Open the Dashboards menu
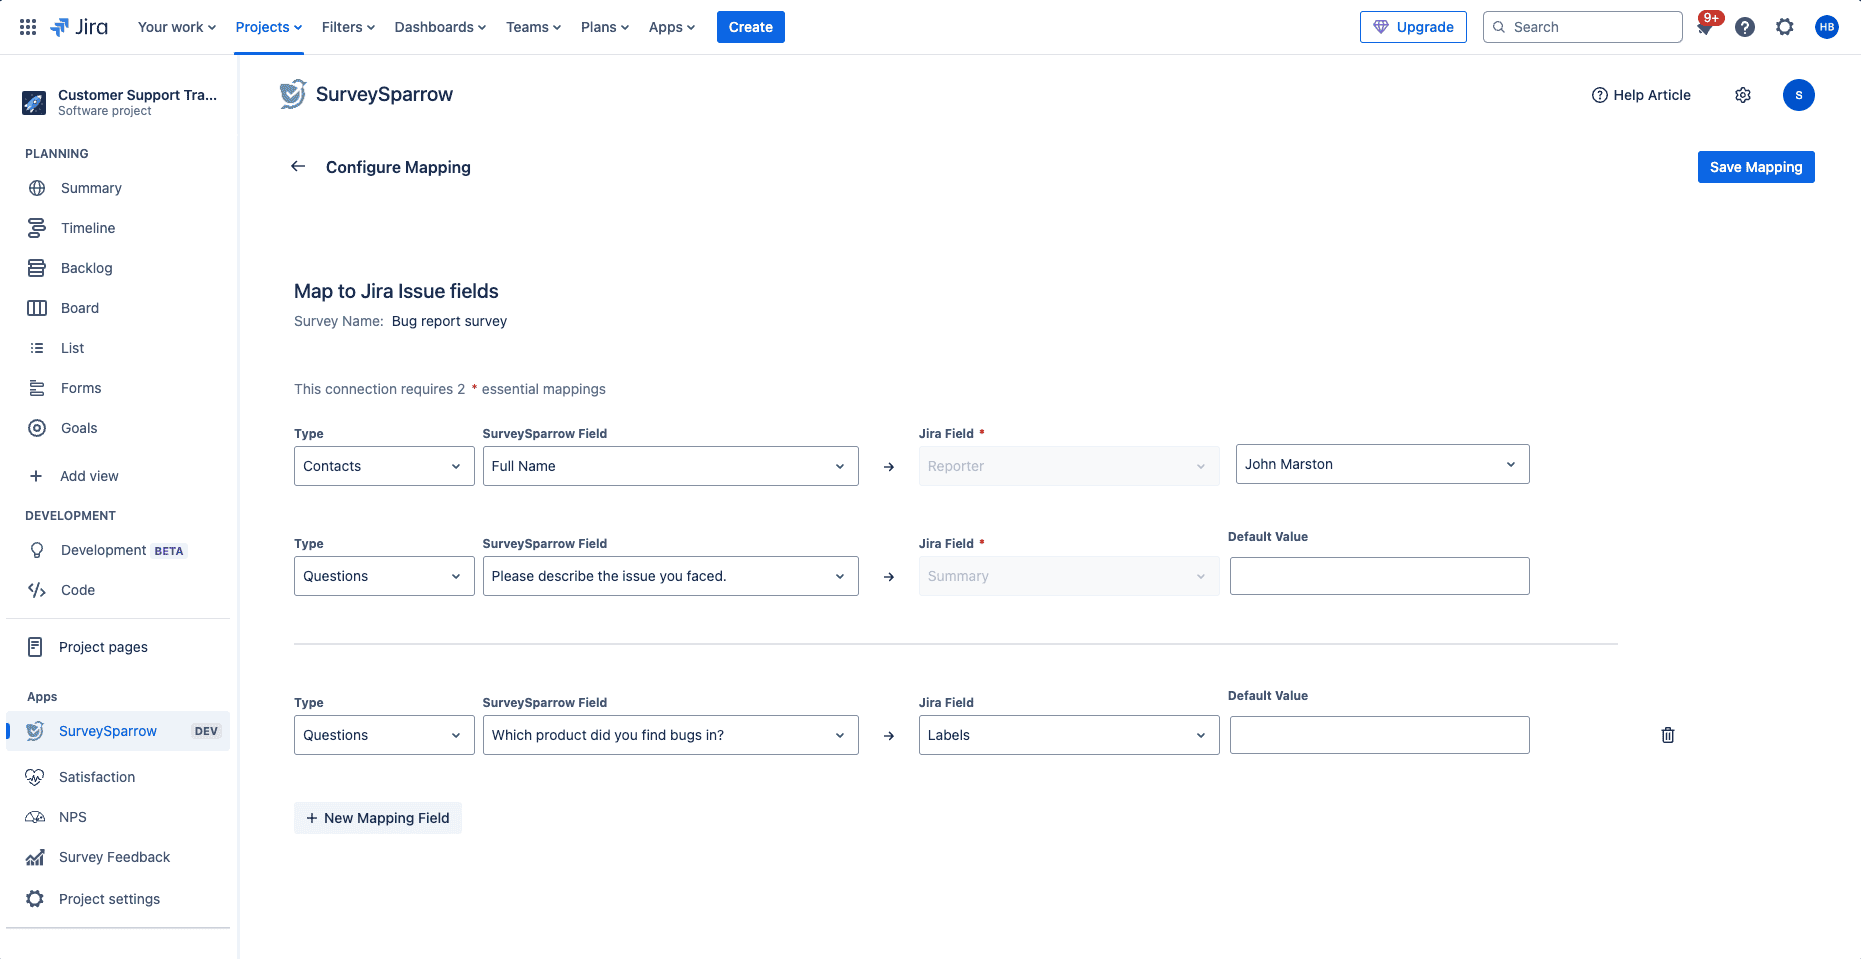The image size is (1861, 959). (440, 27)
